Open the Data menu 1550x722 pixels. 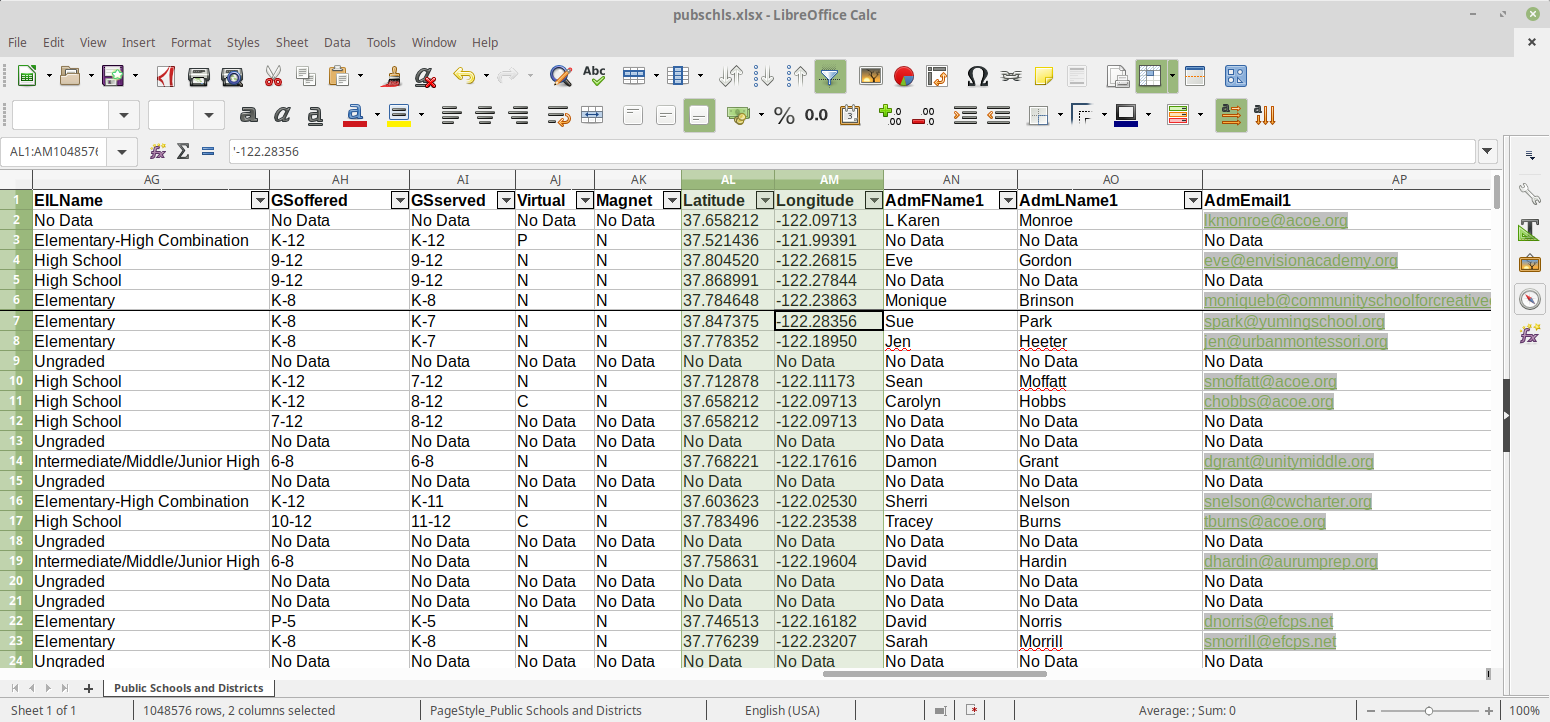(x=337, y=42)
